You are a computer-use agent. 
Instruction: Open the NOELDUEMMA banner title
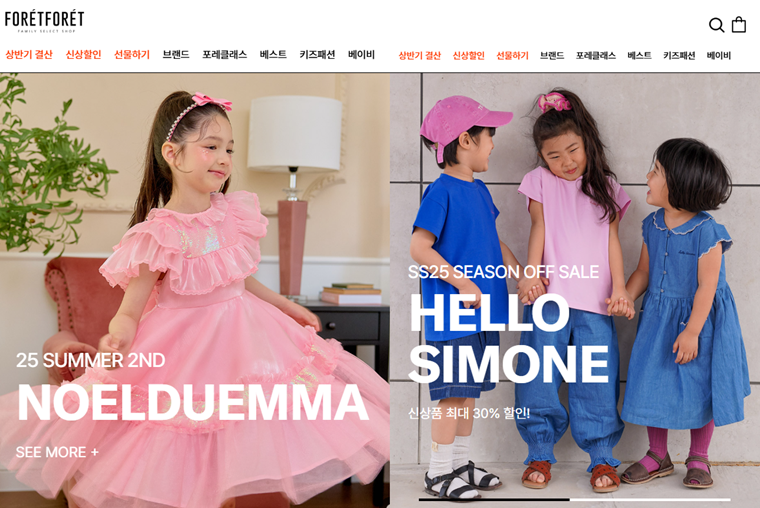tap(193, 402)
